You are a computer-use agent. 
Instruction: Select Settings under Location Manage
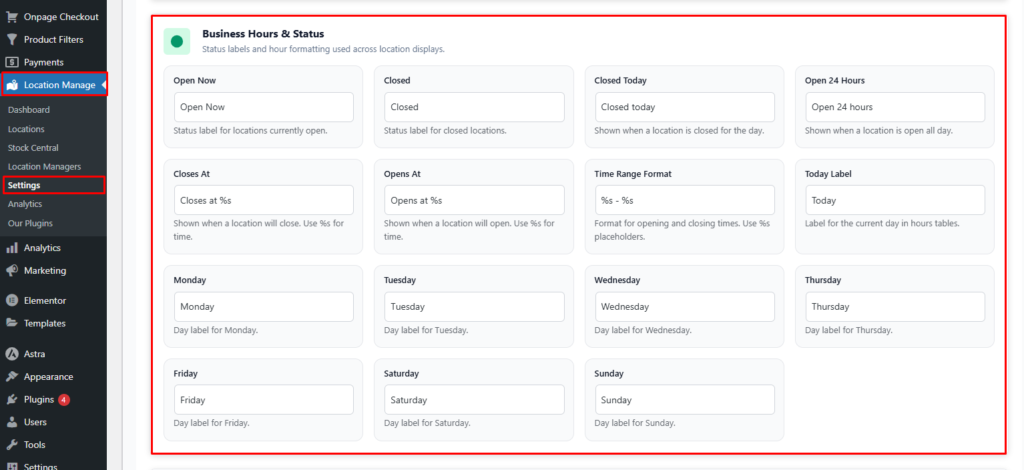[x=24, y=185]
